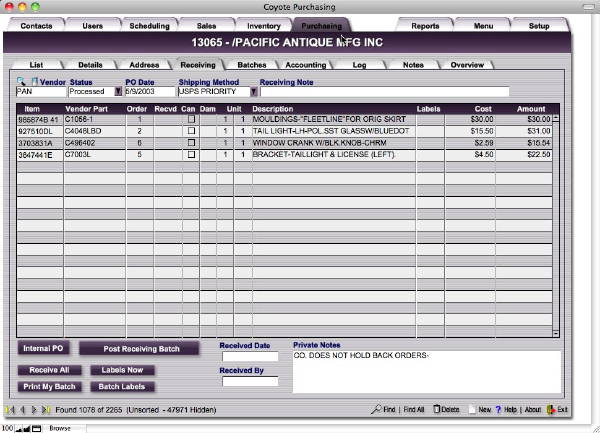Open the Status dropdown arrow
The image size is (600, 433).
[x=118, y=92]
